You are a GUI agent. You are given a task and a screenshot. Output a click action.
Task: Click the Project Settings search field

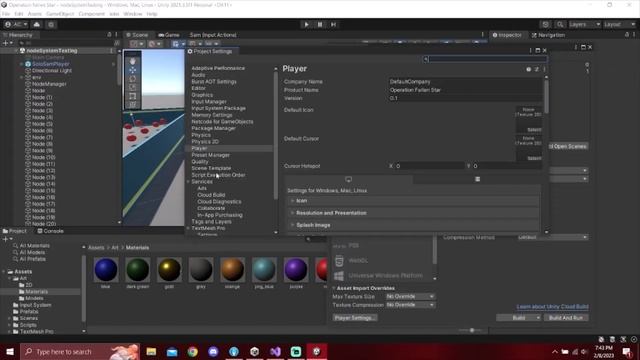(x=484, y=59)
